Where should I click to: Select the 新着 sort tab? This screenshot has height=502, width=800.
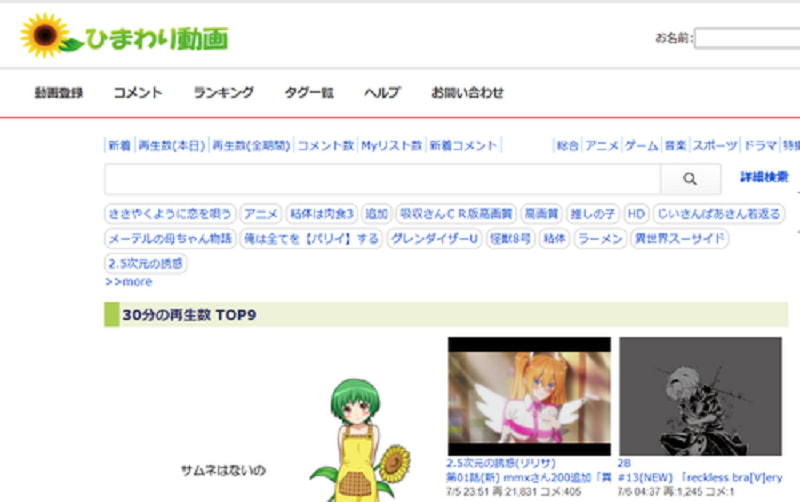pyautogui.click(x=119, y=145)
